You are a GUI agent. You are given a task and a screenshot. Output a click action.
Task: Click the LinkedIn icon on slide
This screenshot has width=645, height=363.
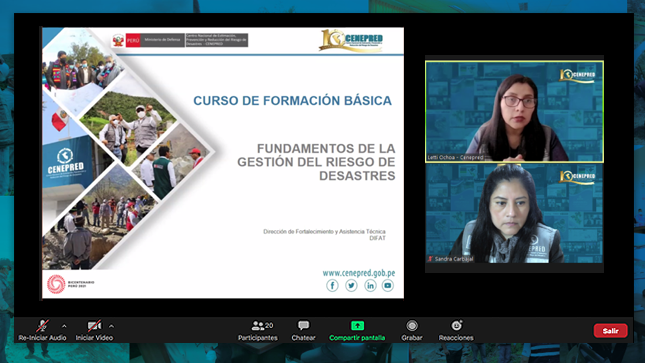(370, 286)
